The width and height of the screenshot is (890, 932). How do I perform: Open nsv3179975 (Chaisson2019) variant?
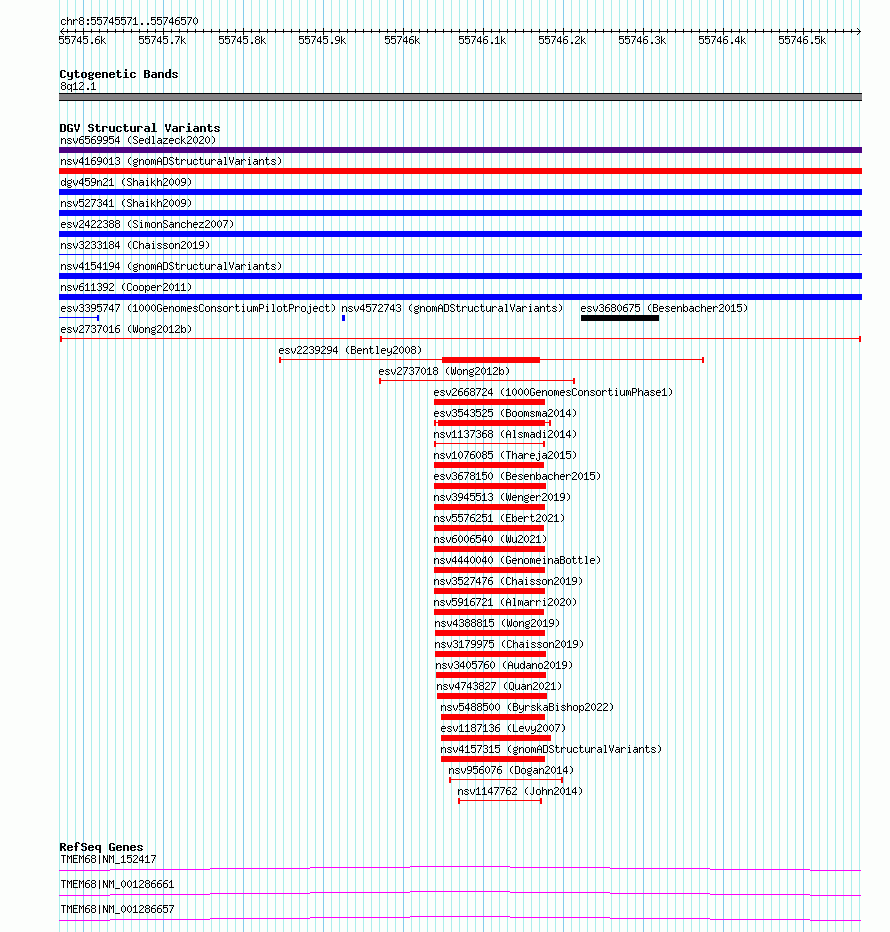509,644
